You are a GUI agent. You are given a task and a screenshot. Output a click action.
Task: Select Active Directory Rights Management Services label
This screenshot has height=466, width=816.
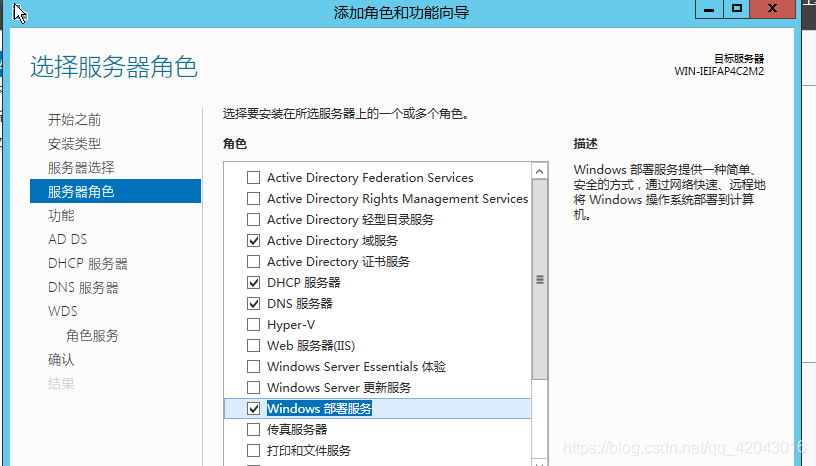[398, 198]
